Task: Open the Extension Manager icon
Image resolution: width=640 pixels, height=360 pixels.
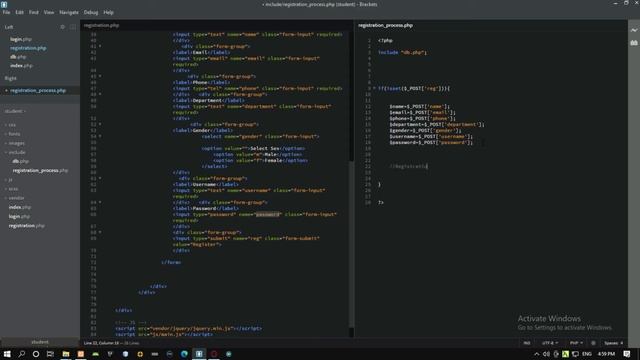Action: (x=633, y=42)
